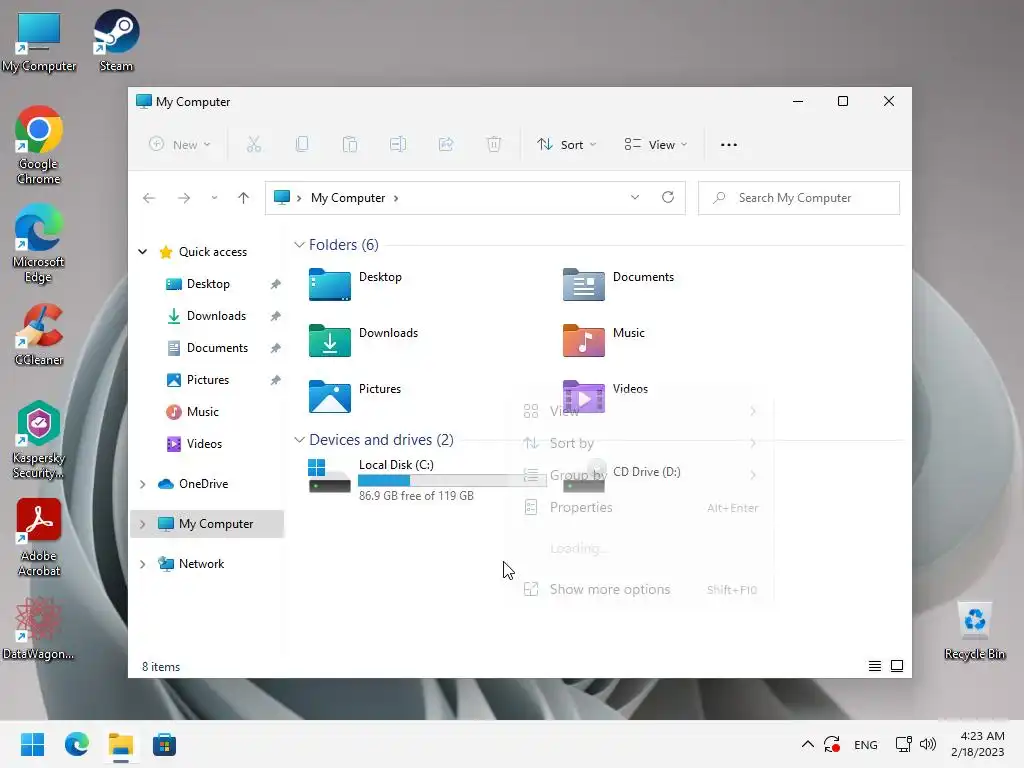Open clock and date flyout
Viewport: 1024px width, 768px height.
978,744
